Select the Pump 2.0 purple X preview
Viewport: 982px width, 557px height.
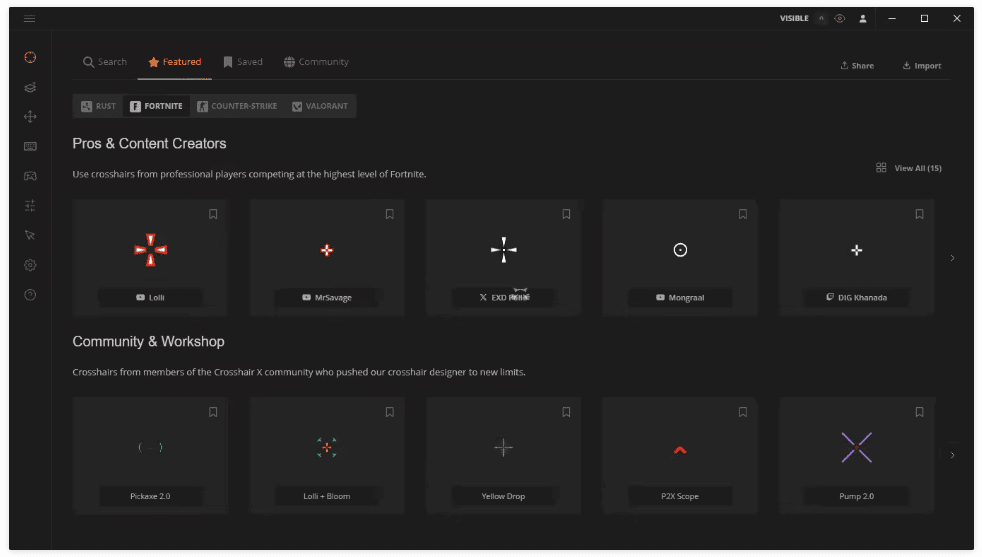(857, 447)
